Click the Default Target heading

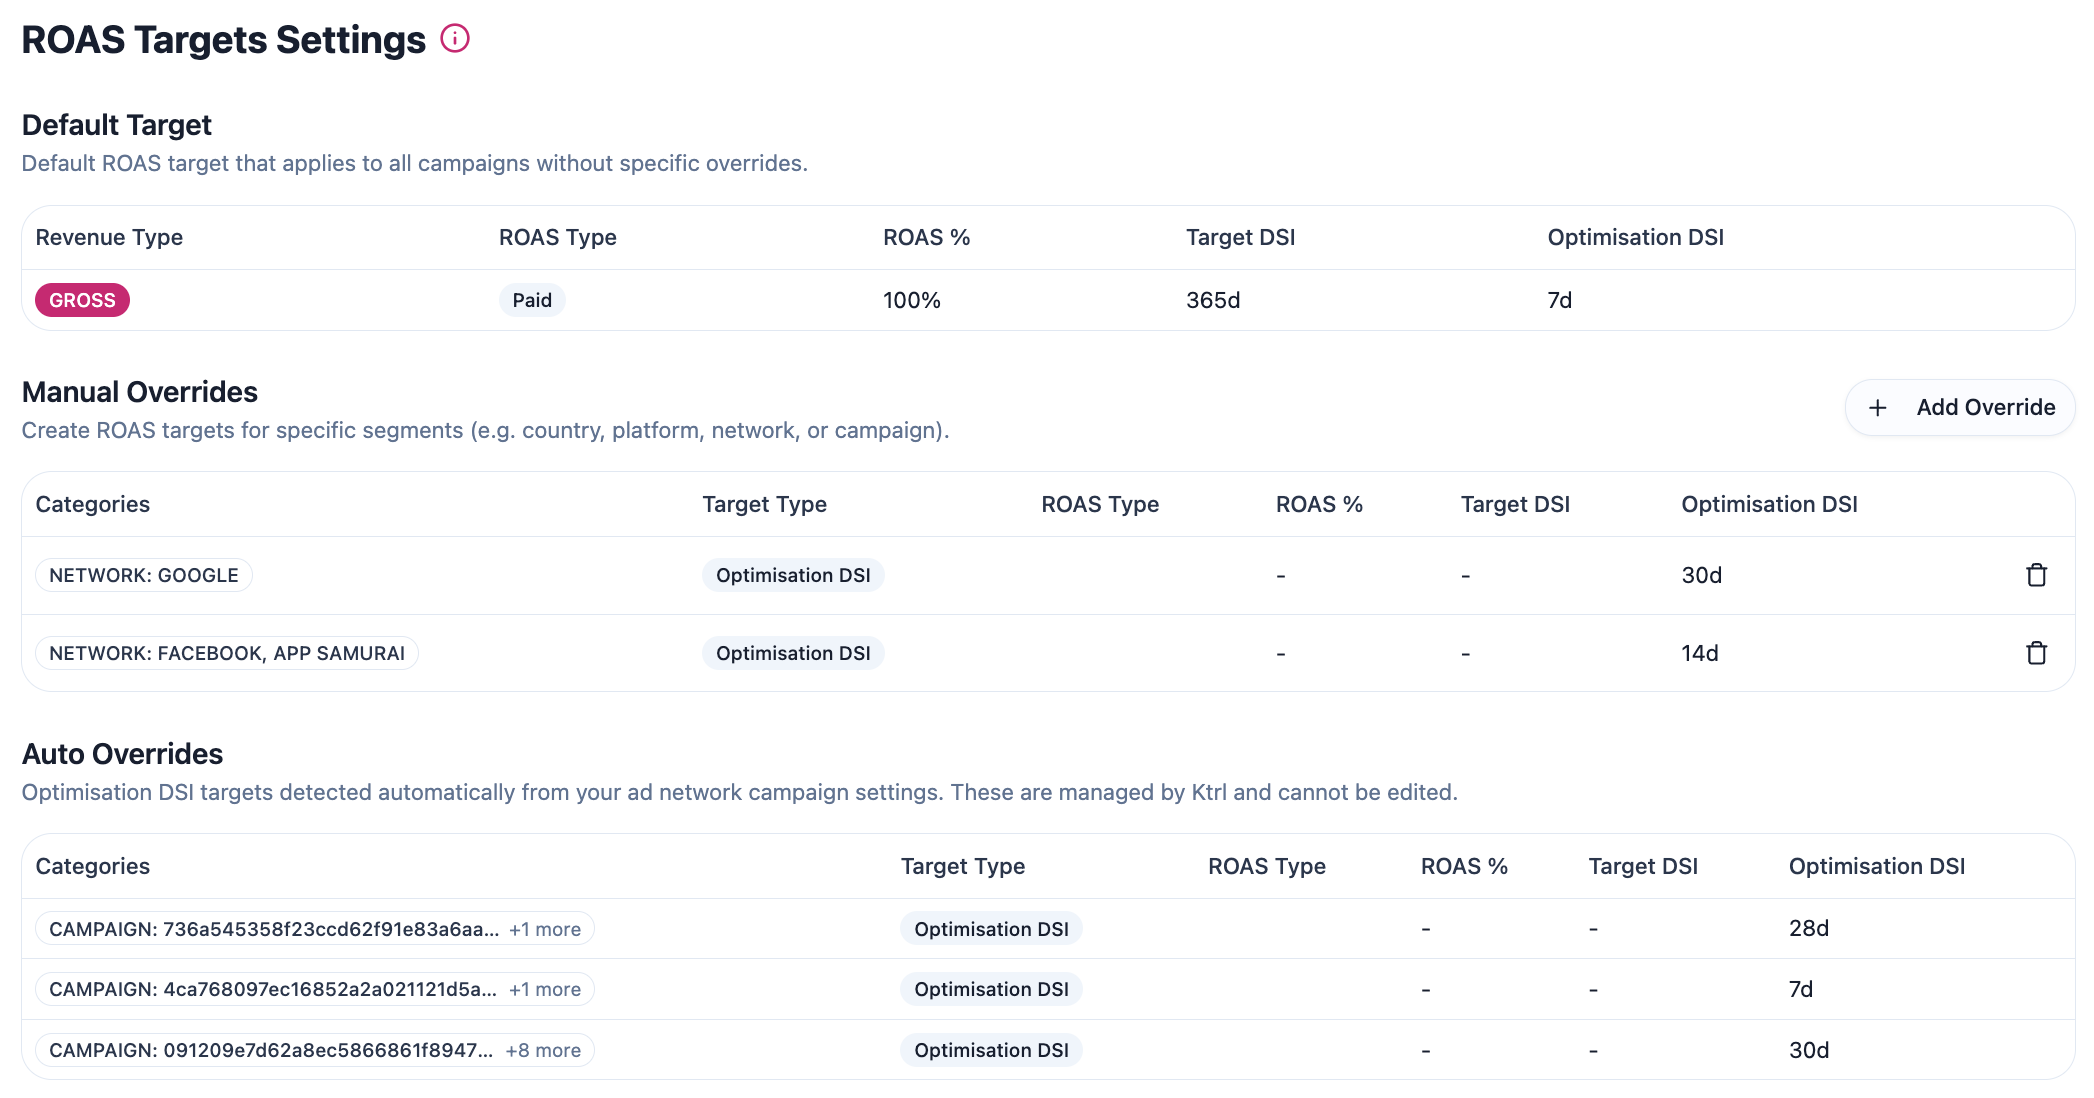(x=117, y=125)
